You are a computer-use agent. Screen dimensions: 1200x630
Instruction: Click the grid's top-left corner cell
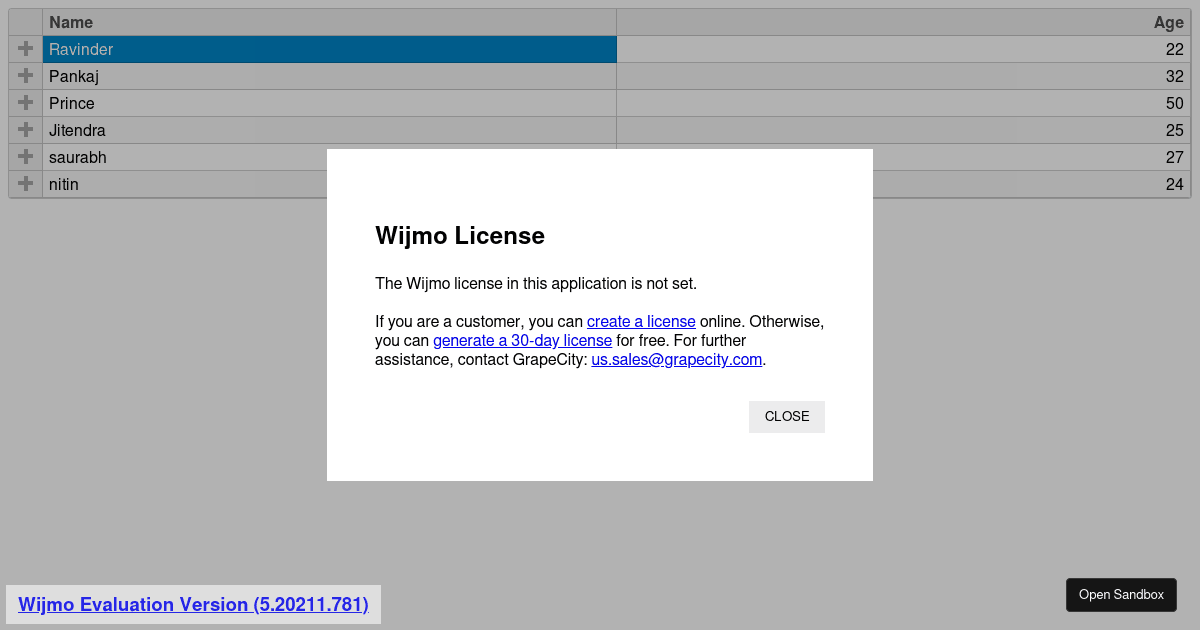[26, 22]
